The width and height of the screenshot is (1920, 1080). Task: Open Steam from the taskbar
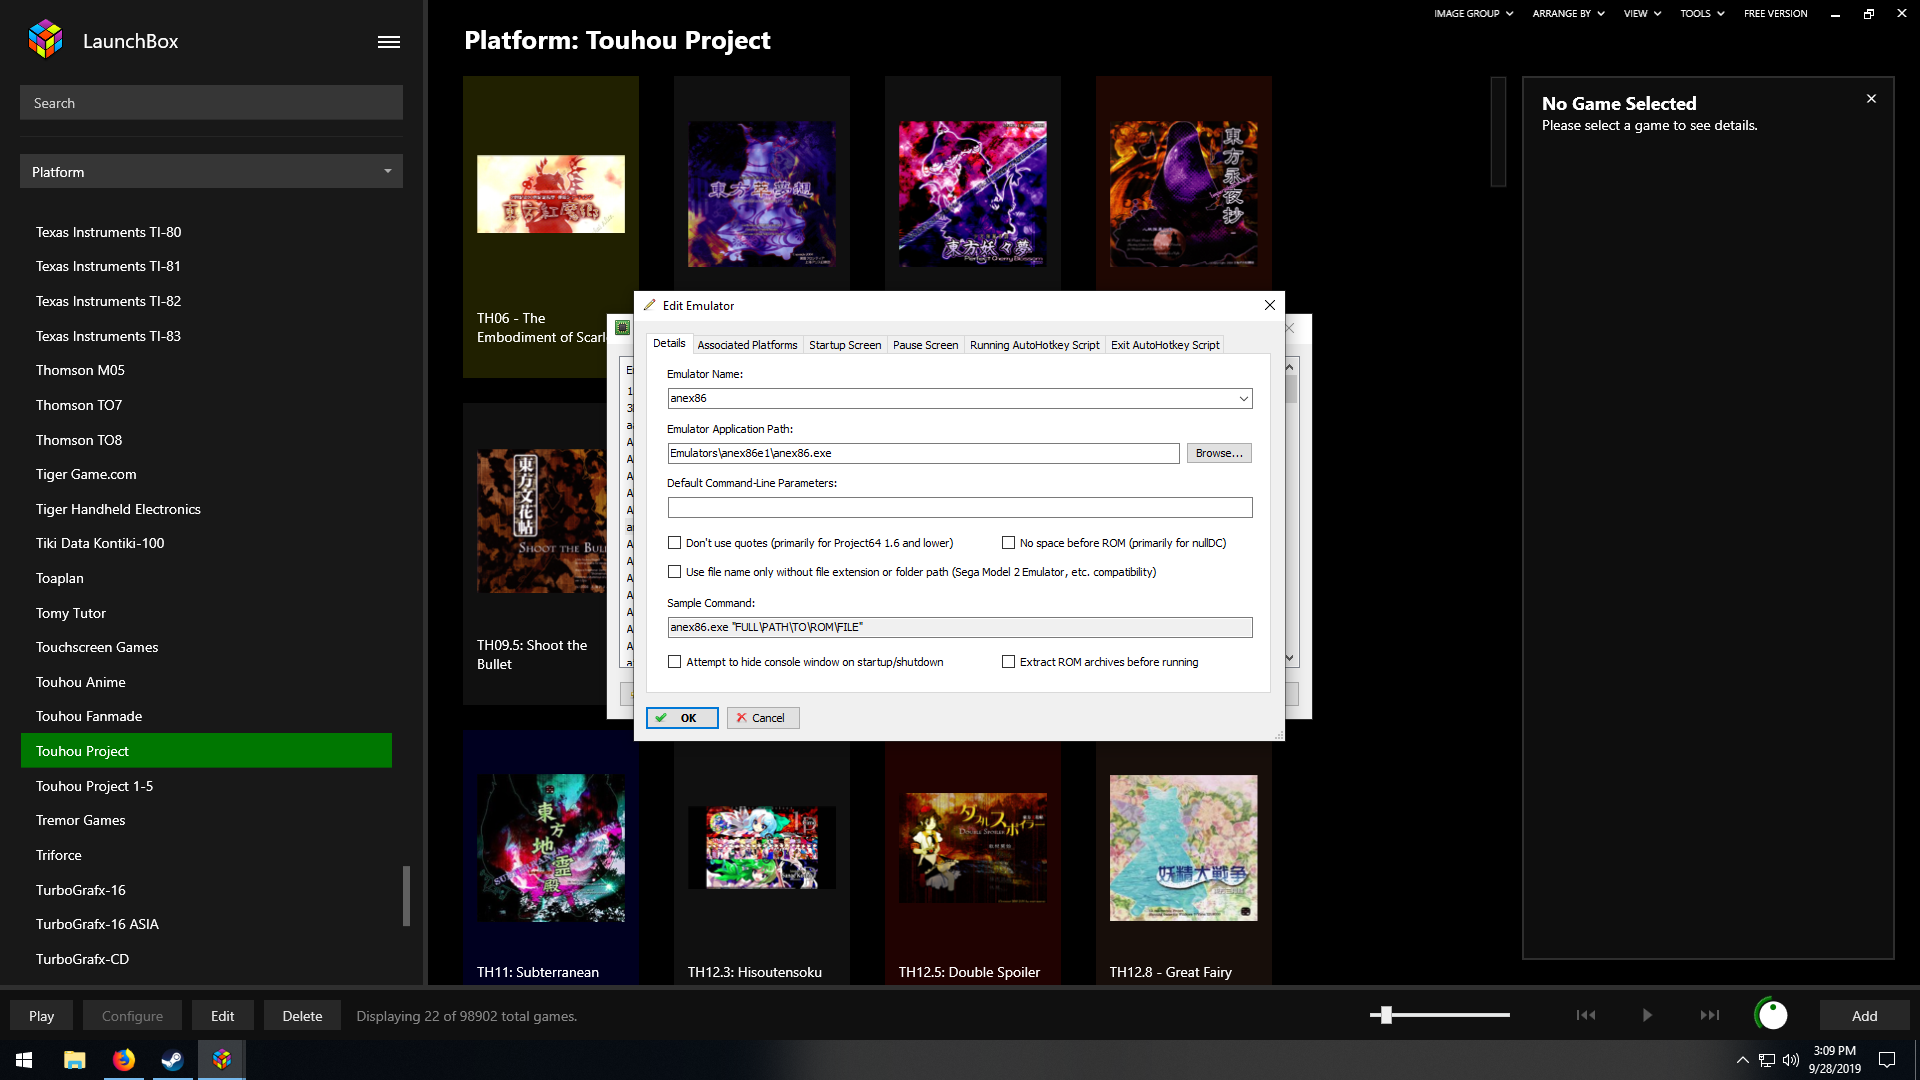(173, 1060)
